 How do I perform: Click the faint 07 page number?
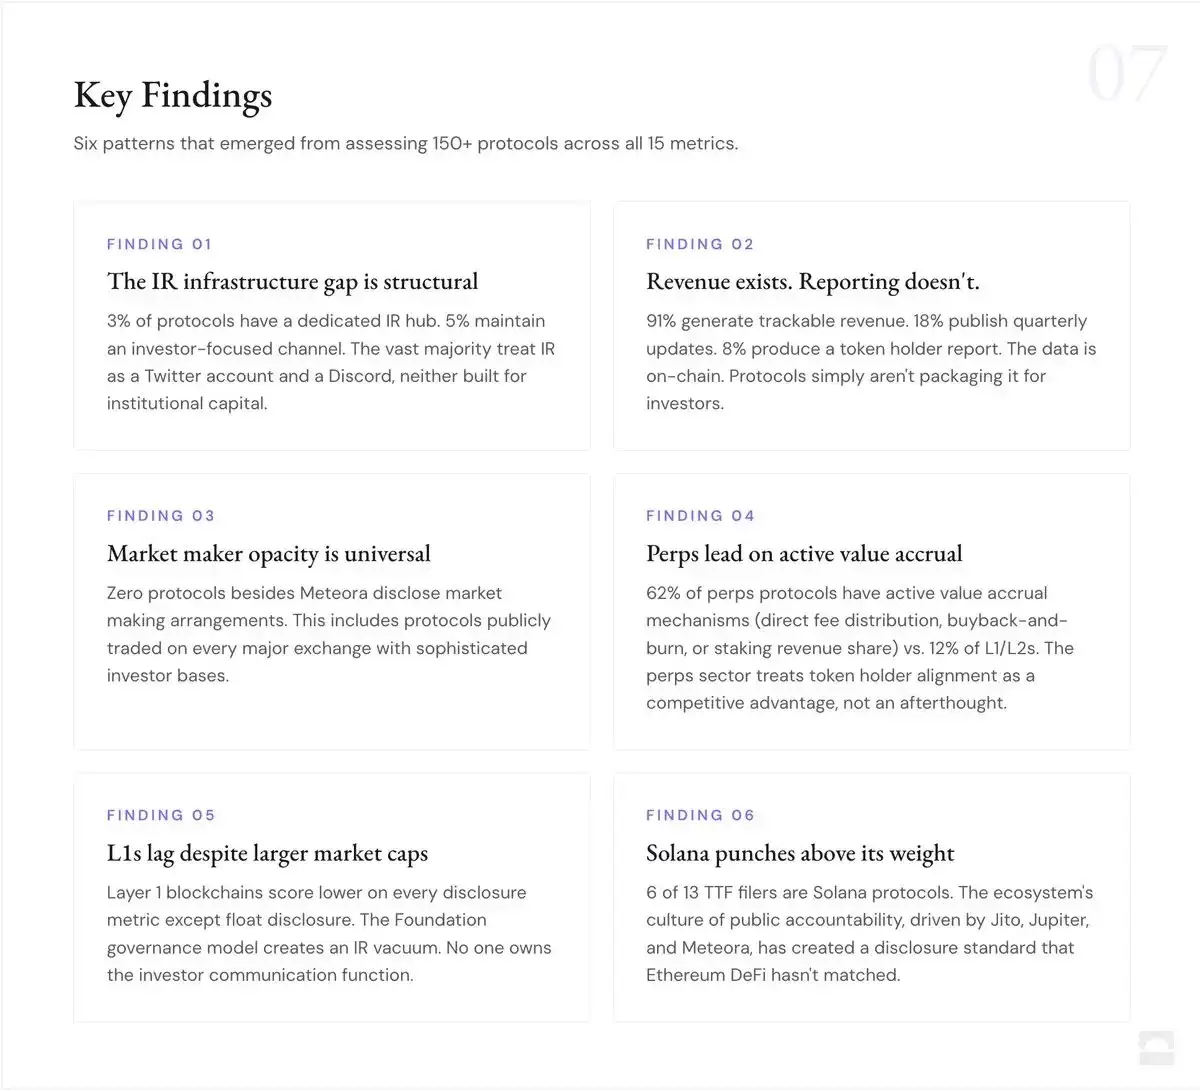pos(1127,74)
